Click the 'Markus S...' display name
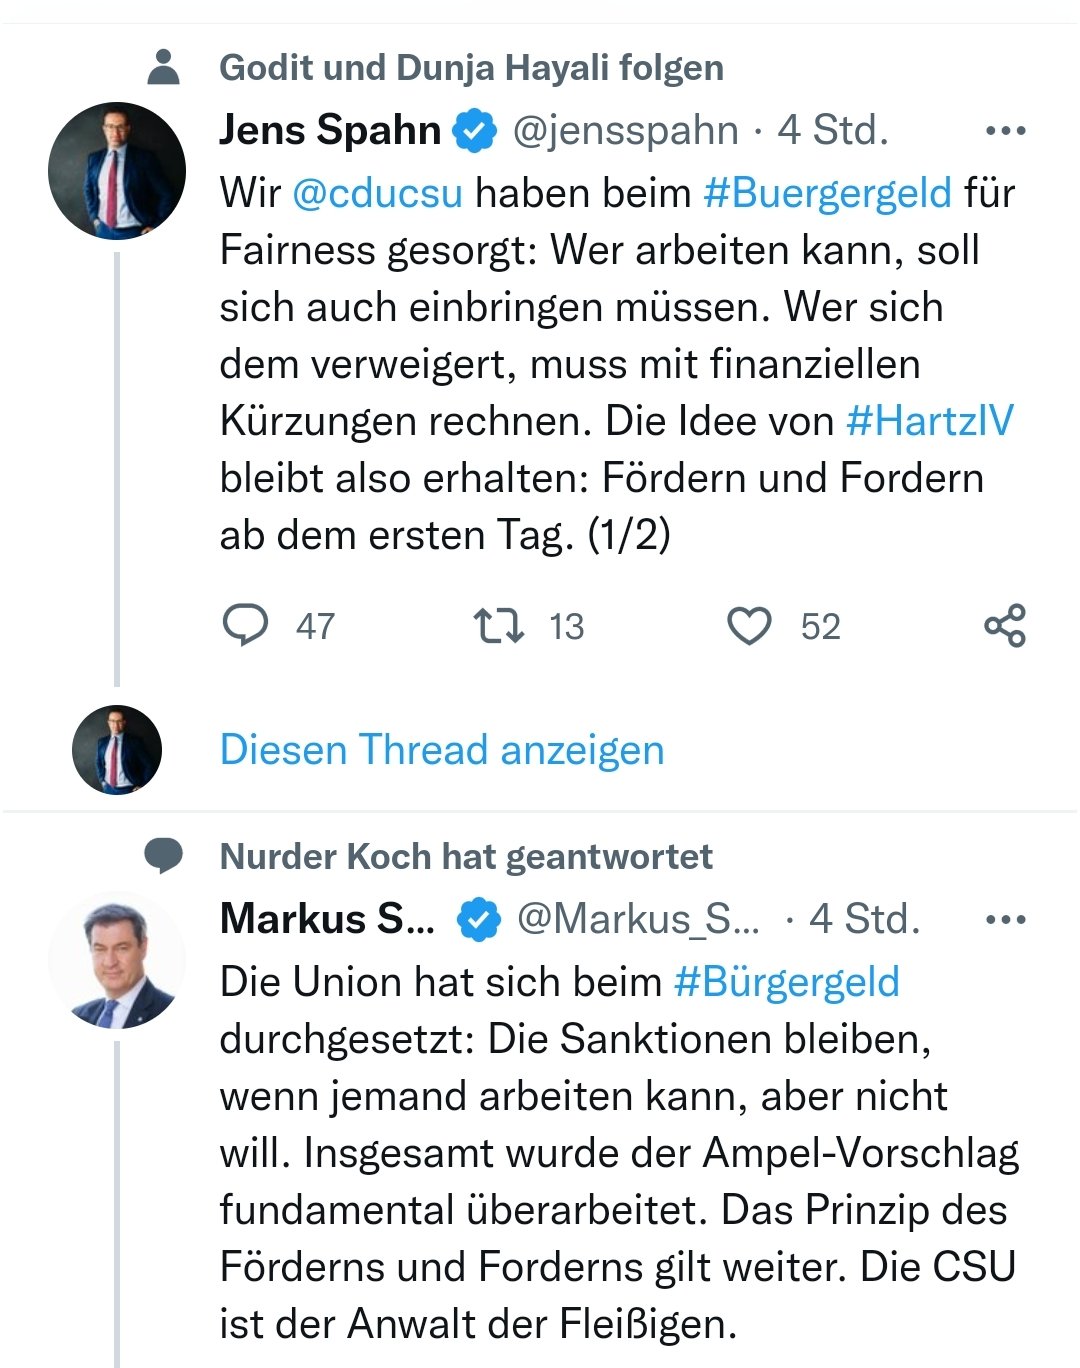The width and height of the screenshot is (1080, 1368). [x=327, y=920]
